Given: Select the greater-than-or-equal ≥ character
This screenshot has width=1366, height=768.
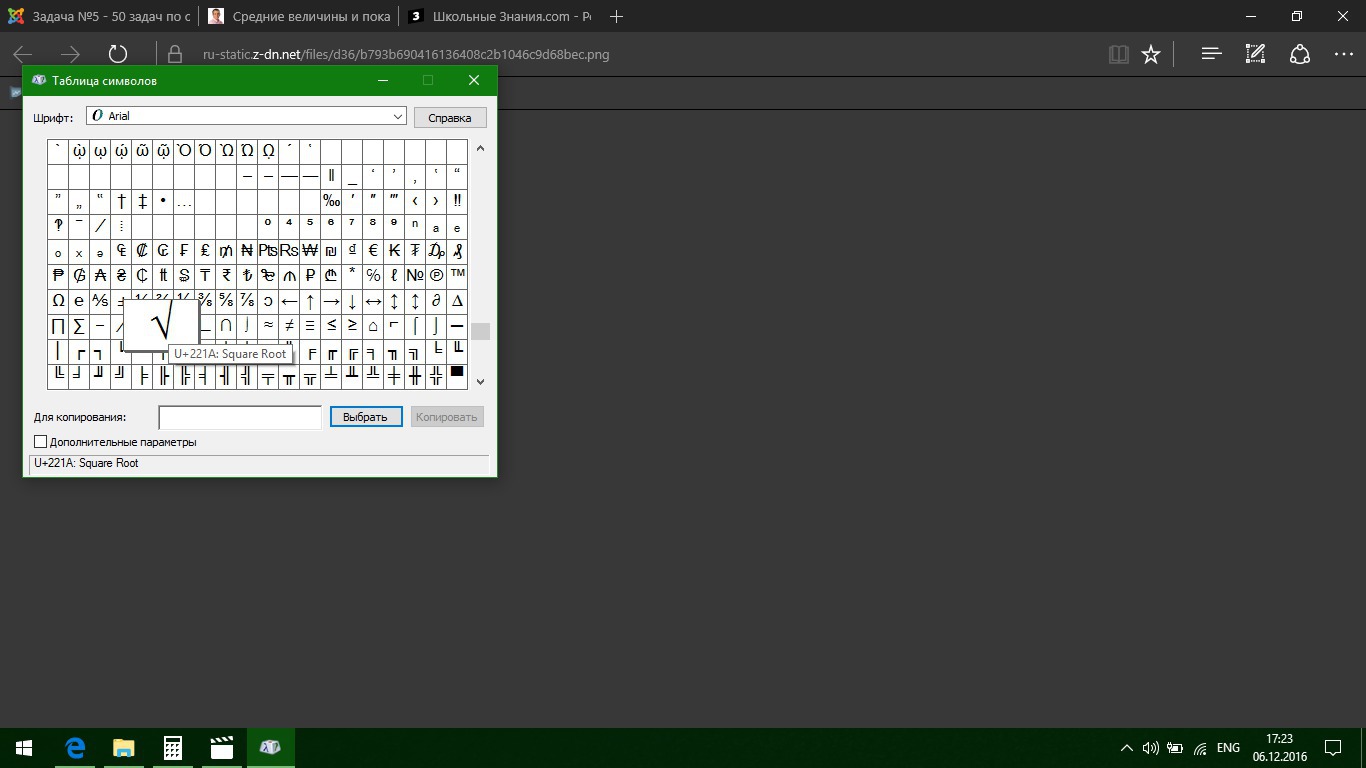Looking at the screenshot, I should 352,326.
